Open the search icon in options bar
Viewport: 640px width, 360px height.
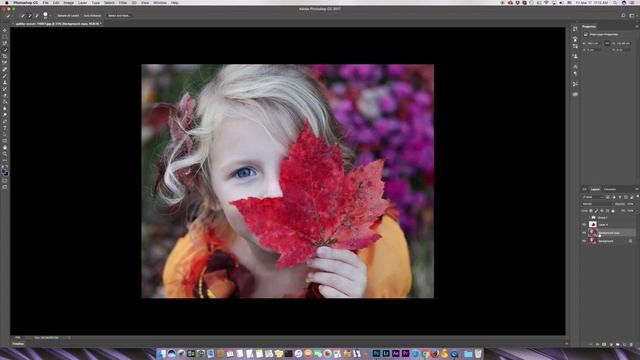click(x=623, y=16)
